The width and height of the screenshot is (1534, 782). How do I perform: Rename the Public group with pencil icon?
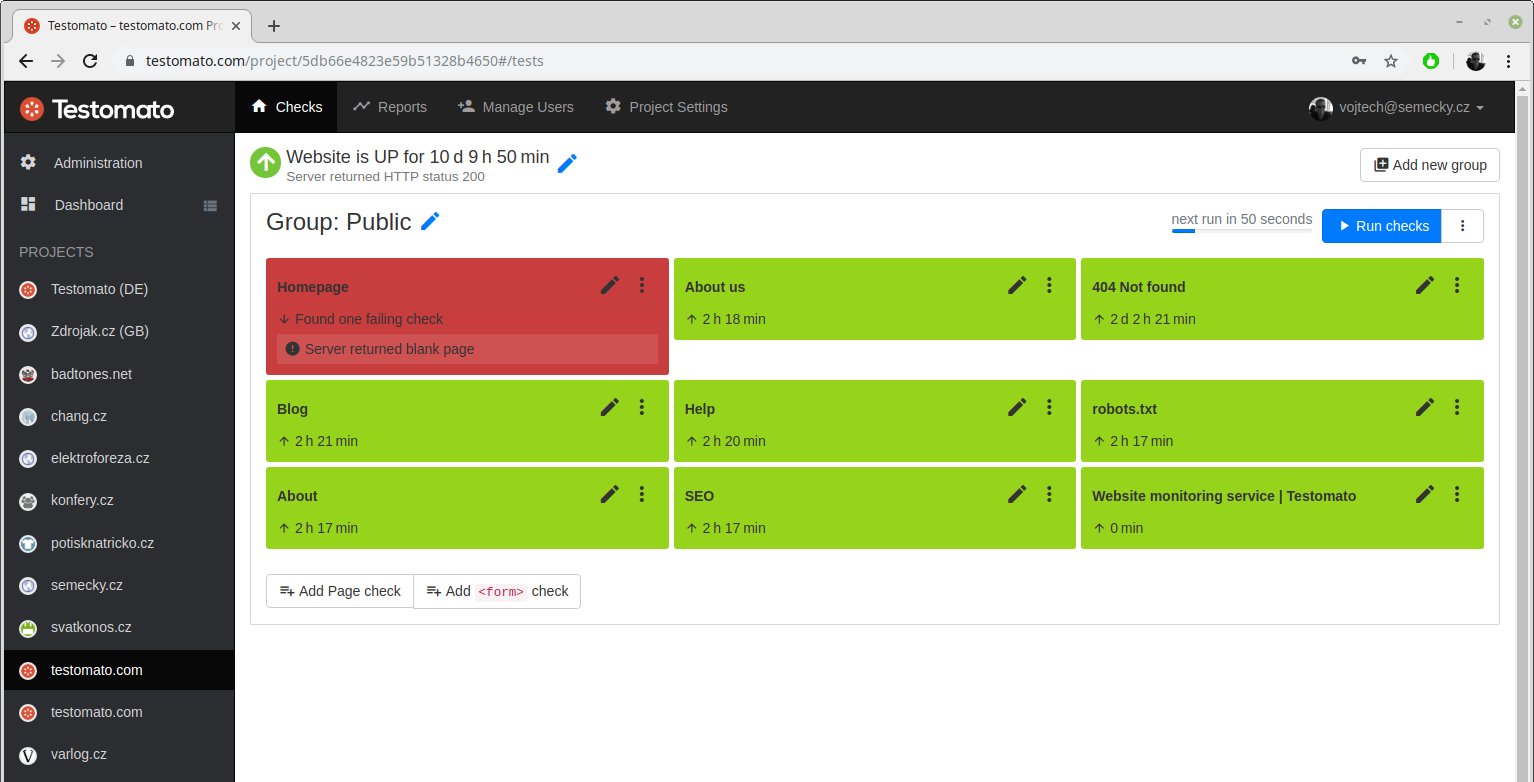430,222
